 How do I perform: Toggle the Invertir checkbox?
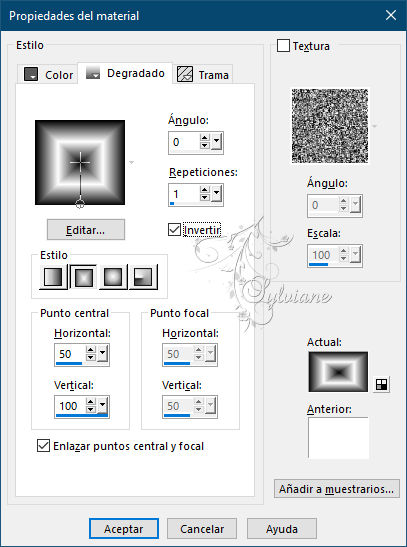pyautogui.click(x=174, y=230)
